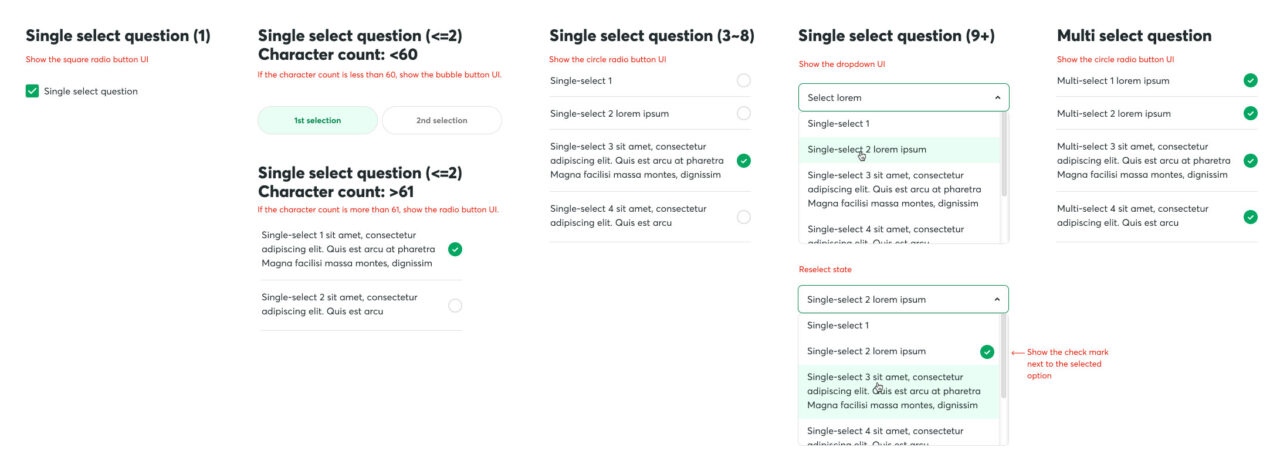Select radio for Single-select 4 in 3~8 list

coord(743,216)
